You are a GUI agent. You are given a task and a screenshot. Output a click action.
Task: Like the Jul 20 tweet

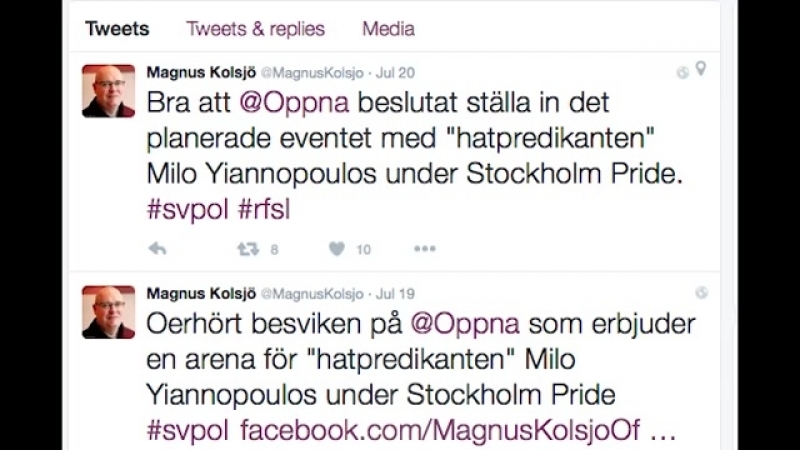[337, 248]
